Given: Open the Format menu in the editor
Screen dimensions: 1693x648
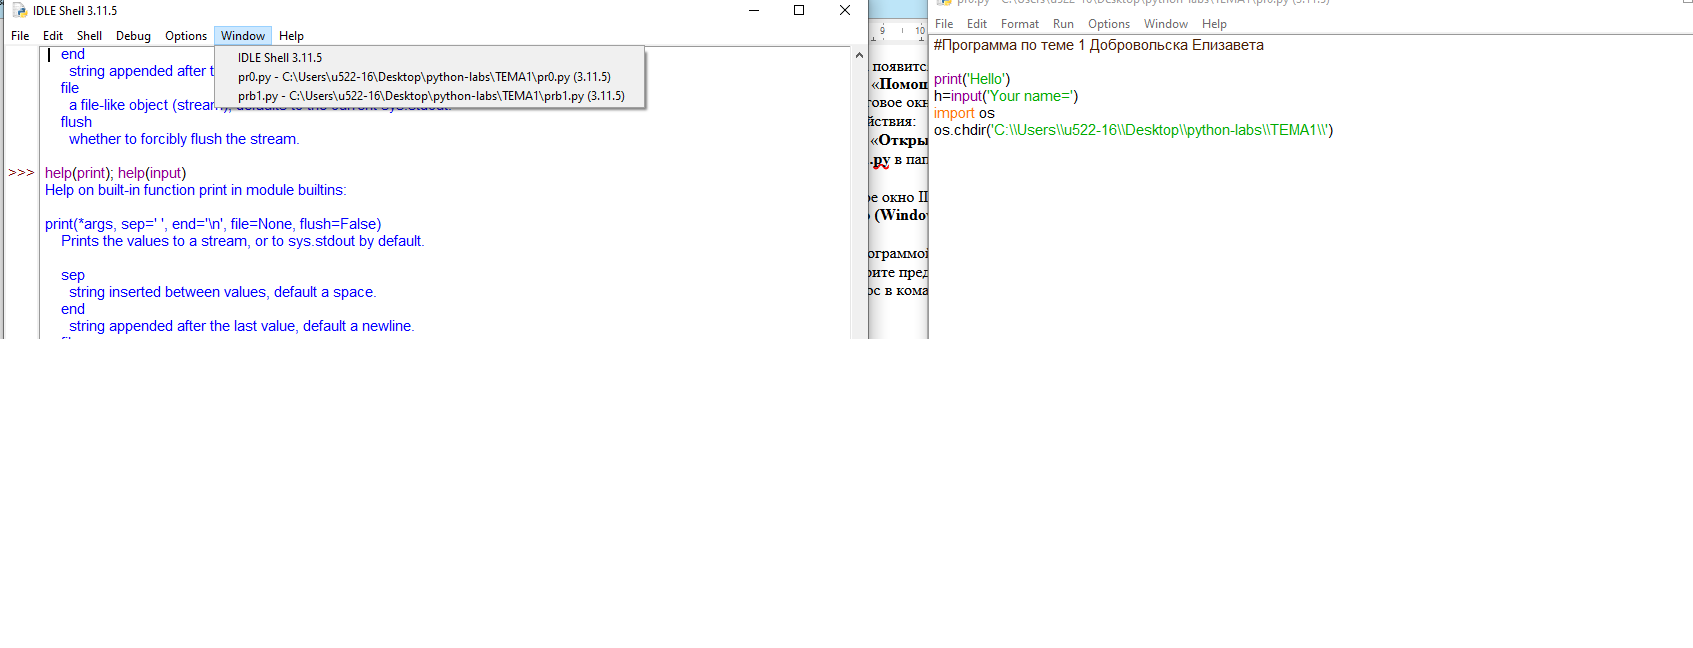Looking at the screenshot, I should click(x=1019, y=24).
